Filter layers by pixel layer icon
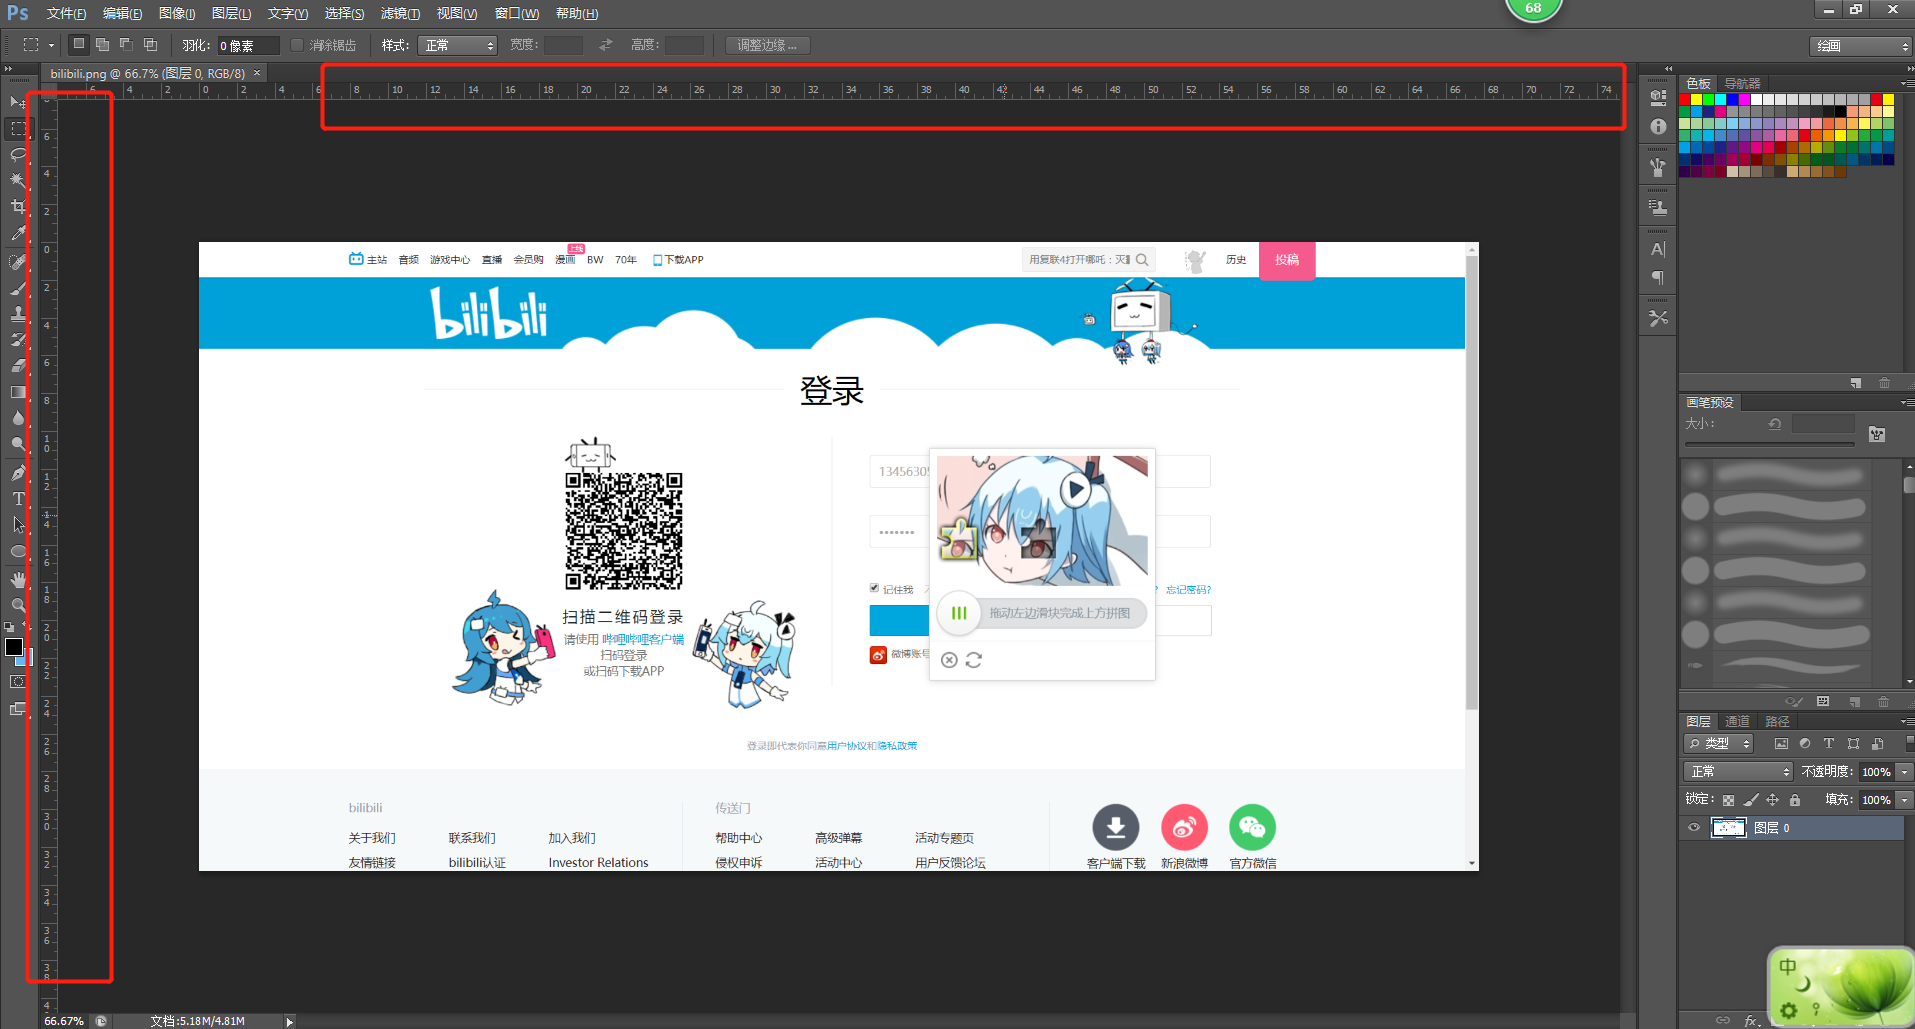The height and width of the screenshot is (1029, 1915). coord(1781,744)
